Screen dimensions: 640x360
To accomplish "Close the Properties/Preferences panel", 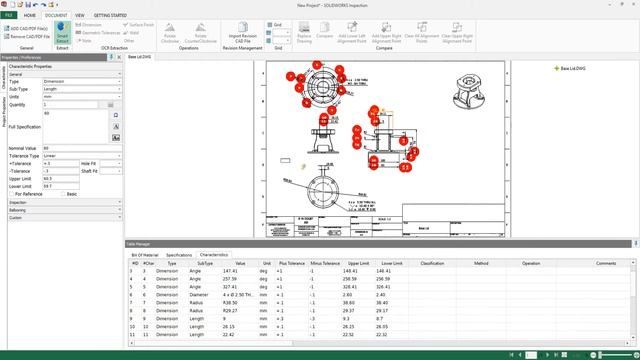I will point(119,57).
